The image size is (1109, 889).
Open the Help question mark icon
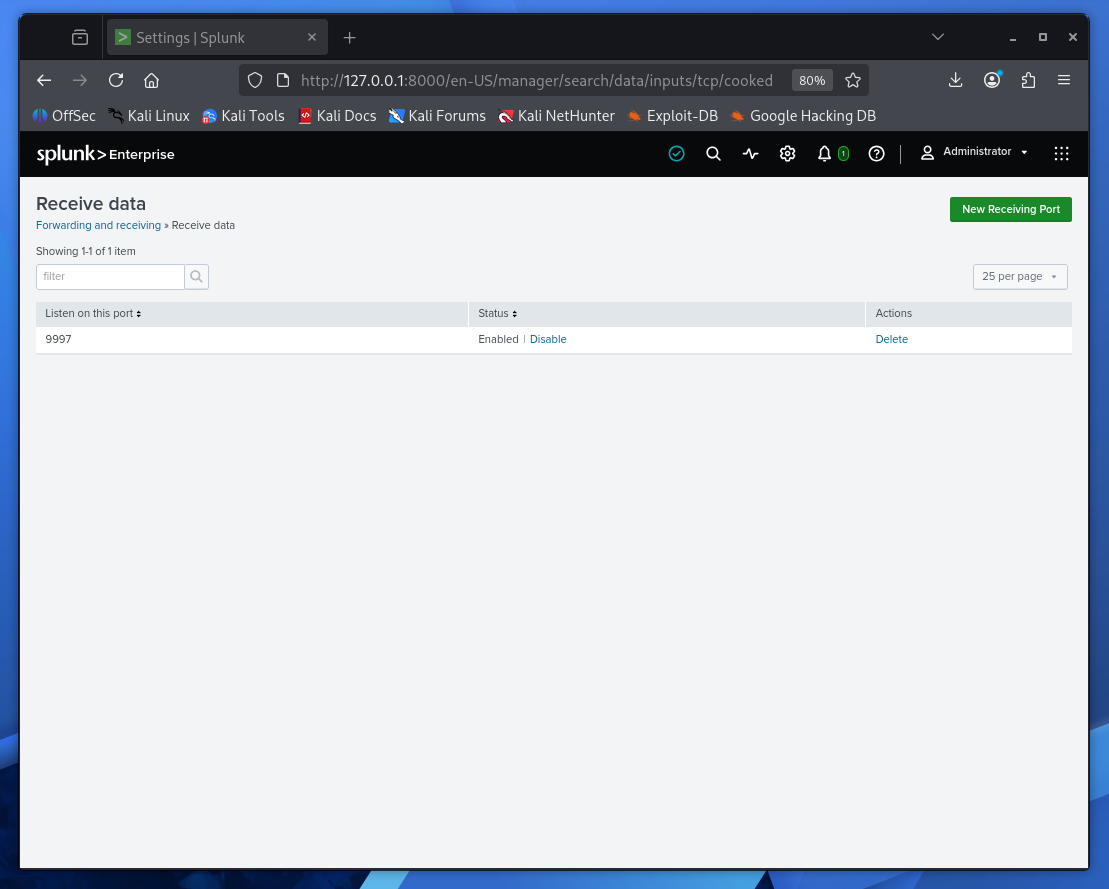tap(876, 153)
